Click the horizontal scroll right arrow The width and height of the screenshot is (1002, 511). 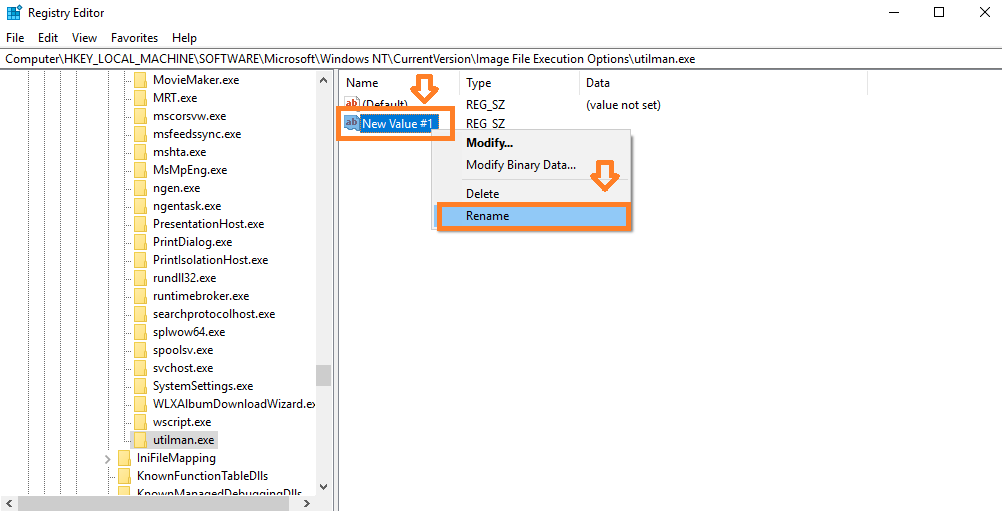307,503
